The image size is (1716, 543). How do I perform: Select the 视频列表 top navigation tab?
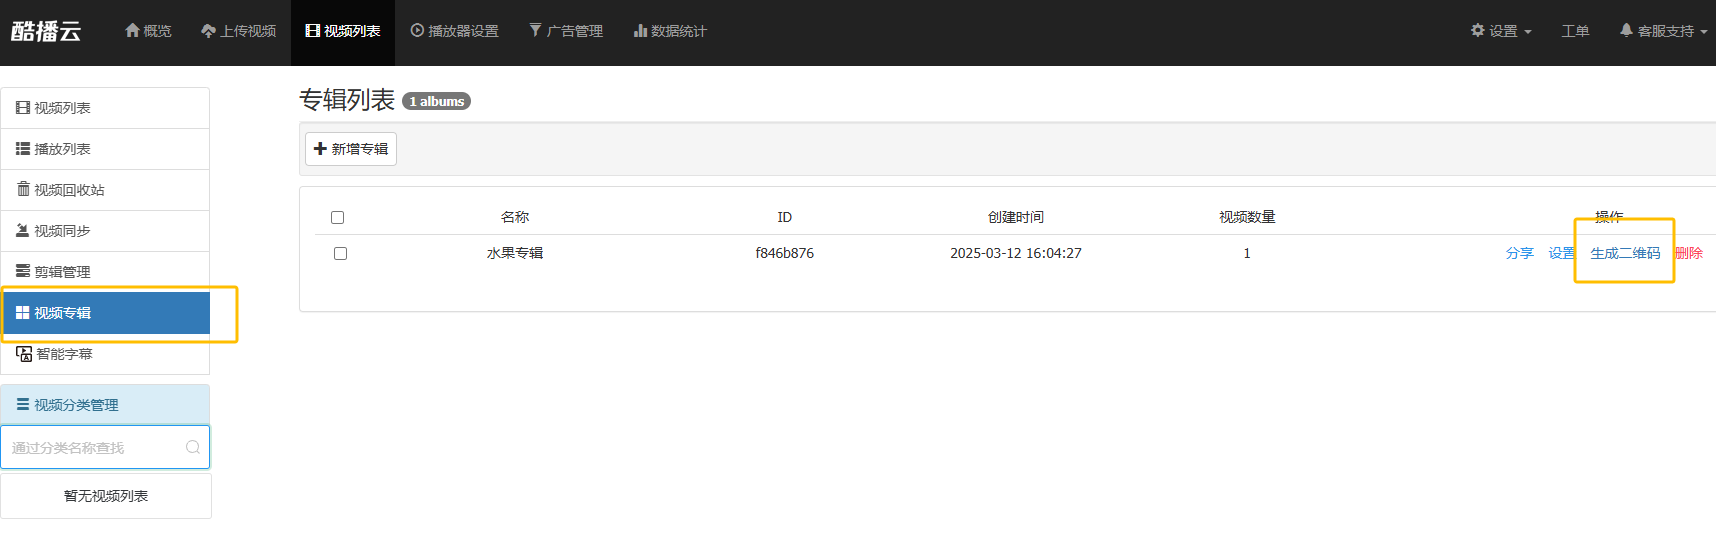343,31
